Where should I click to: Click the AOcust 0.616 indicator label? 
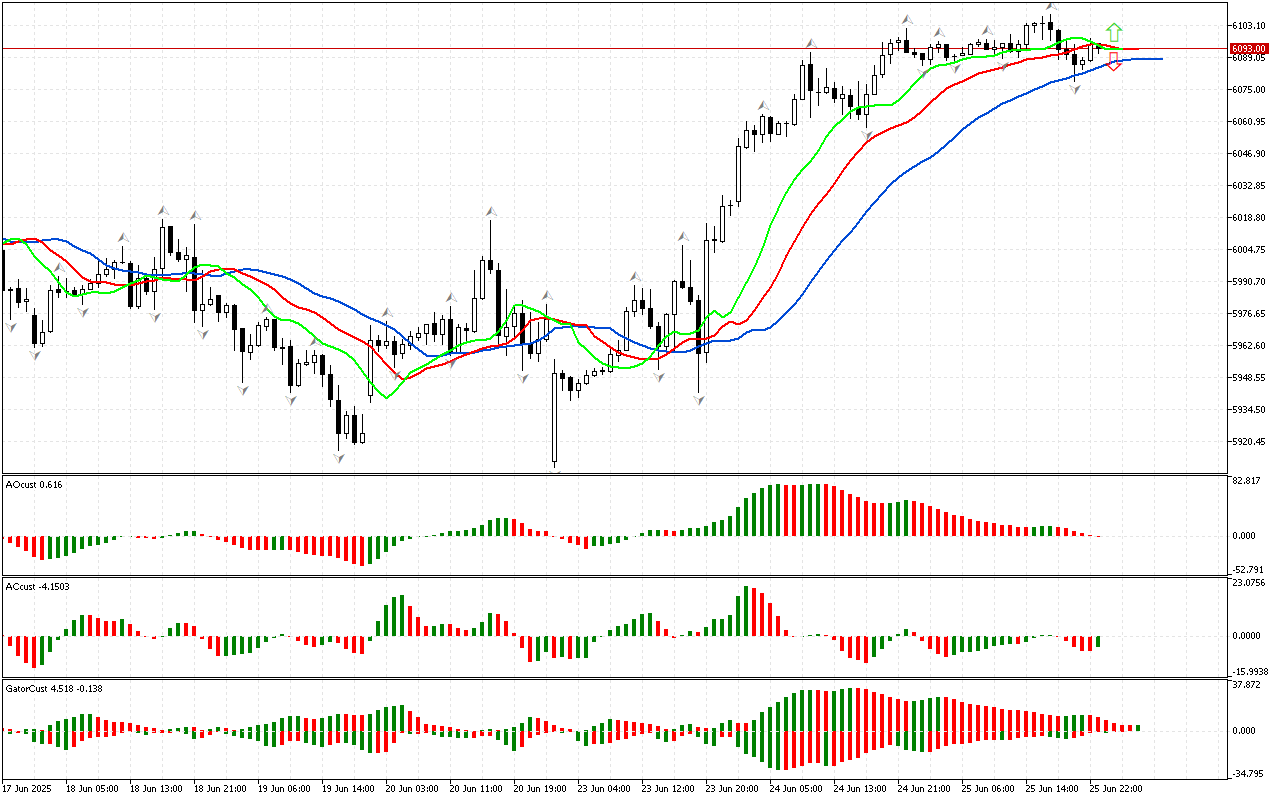pyautogui.click(x=34, y=485)
